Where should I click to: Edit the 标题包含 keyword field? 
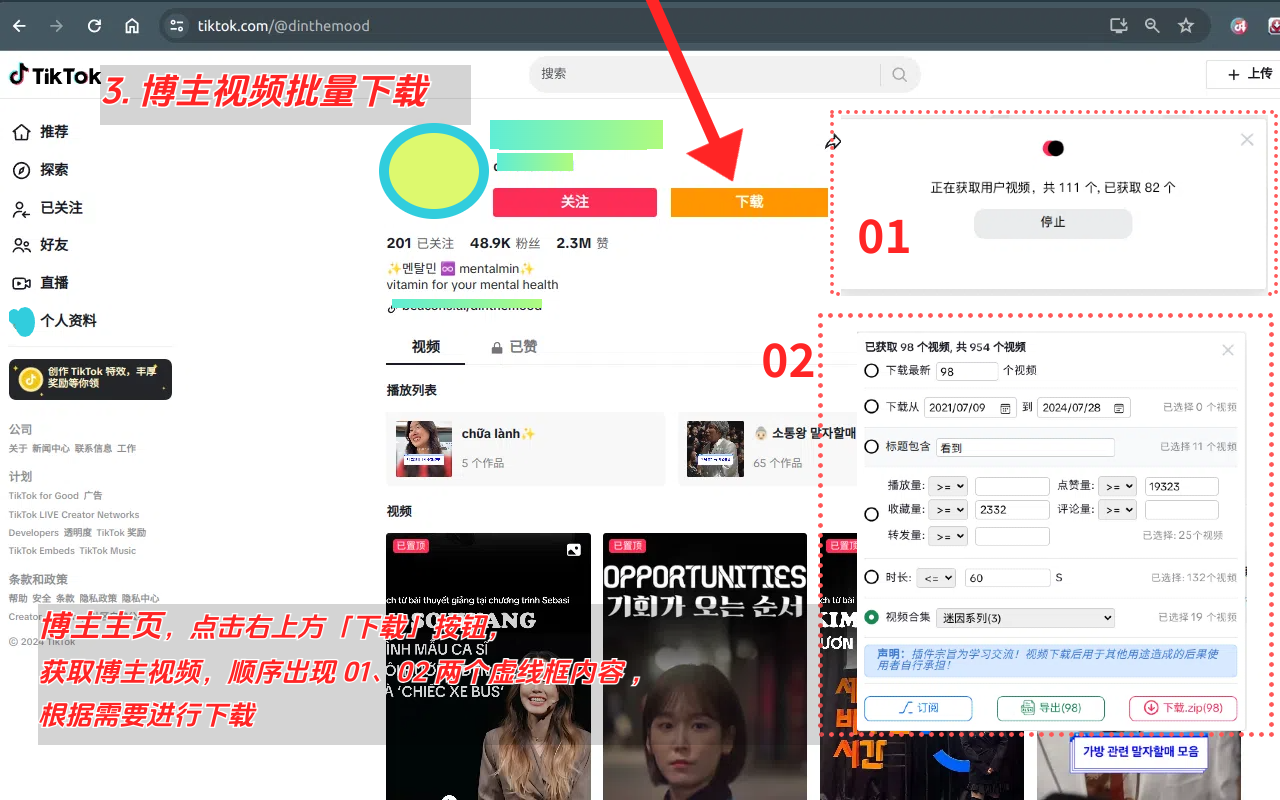tap(1025, 448)
